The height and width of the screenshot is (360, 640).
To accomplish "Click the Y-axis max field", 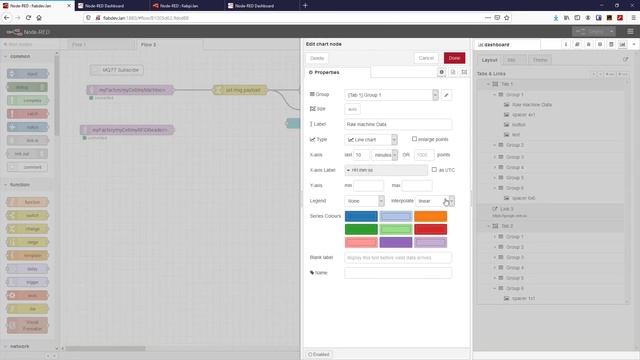I will click(x=417, y=185).
